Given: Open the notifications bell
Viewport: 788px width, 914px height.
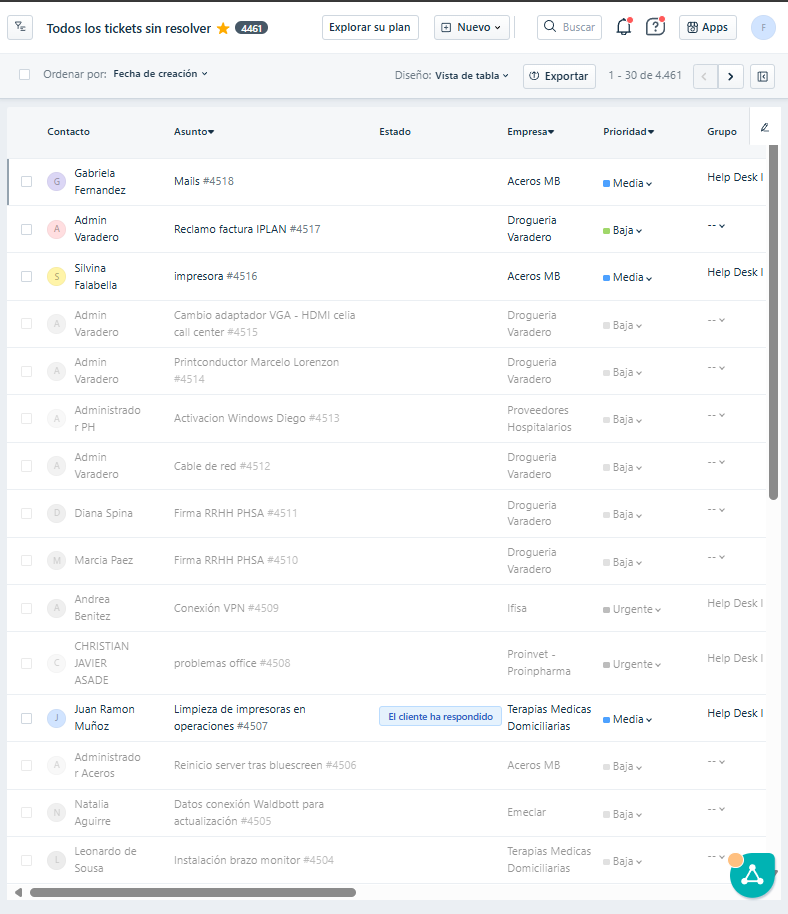Looking at the screenshot, I should [624, 27].
